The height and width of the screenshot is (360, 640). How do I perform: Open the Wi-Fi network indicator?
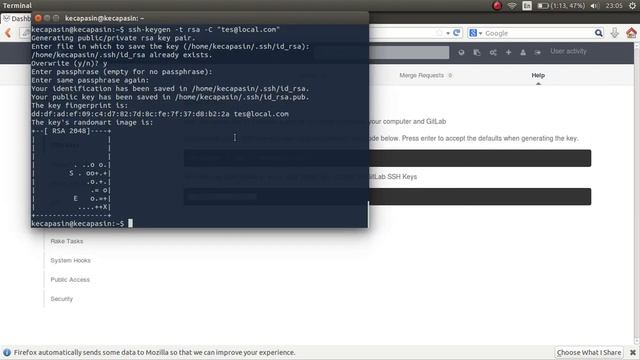(512, 6)
